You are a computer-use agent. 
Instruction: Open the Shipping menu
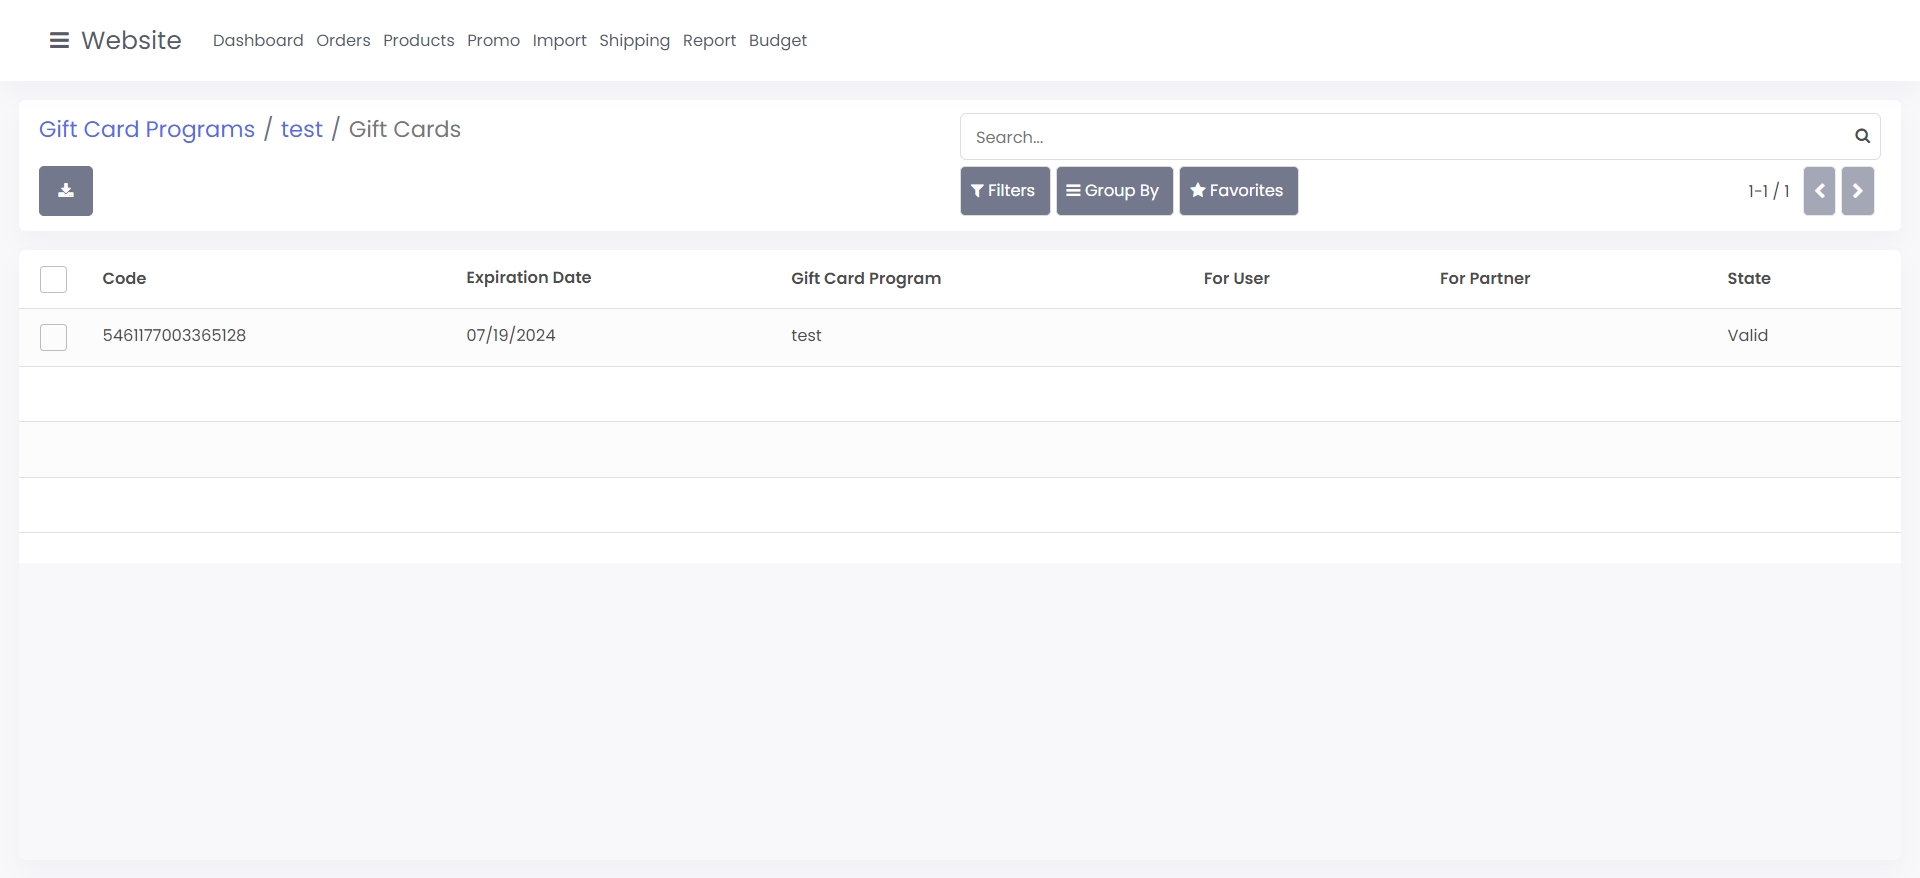point(634,40)
